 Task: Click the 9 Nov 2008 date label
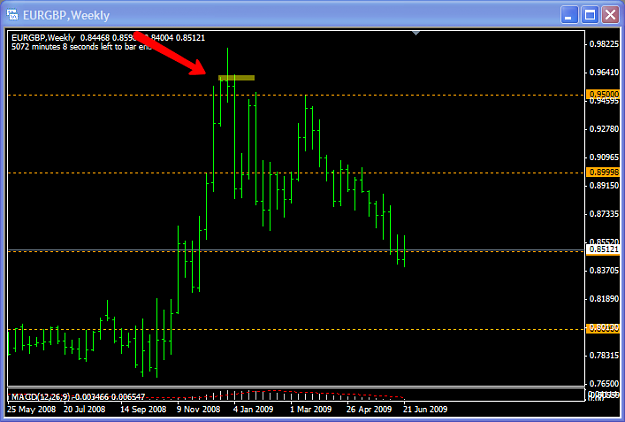pos(199,409)
